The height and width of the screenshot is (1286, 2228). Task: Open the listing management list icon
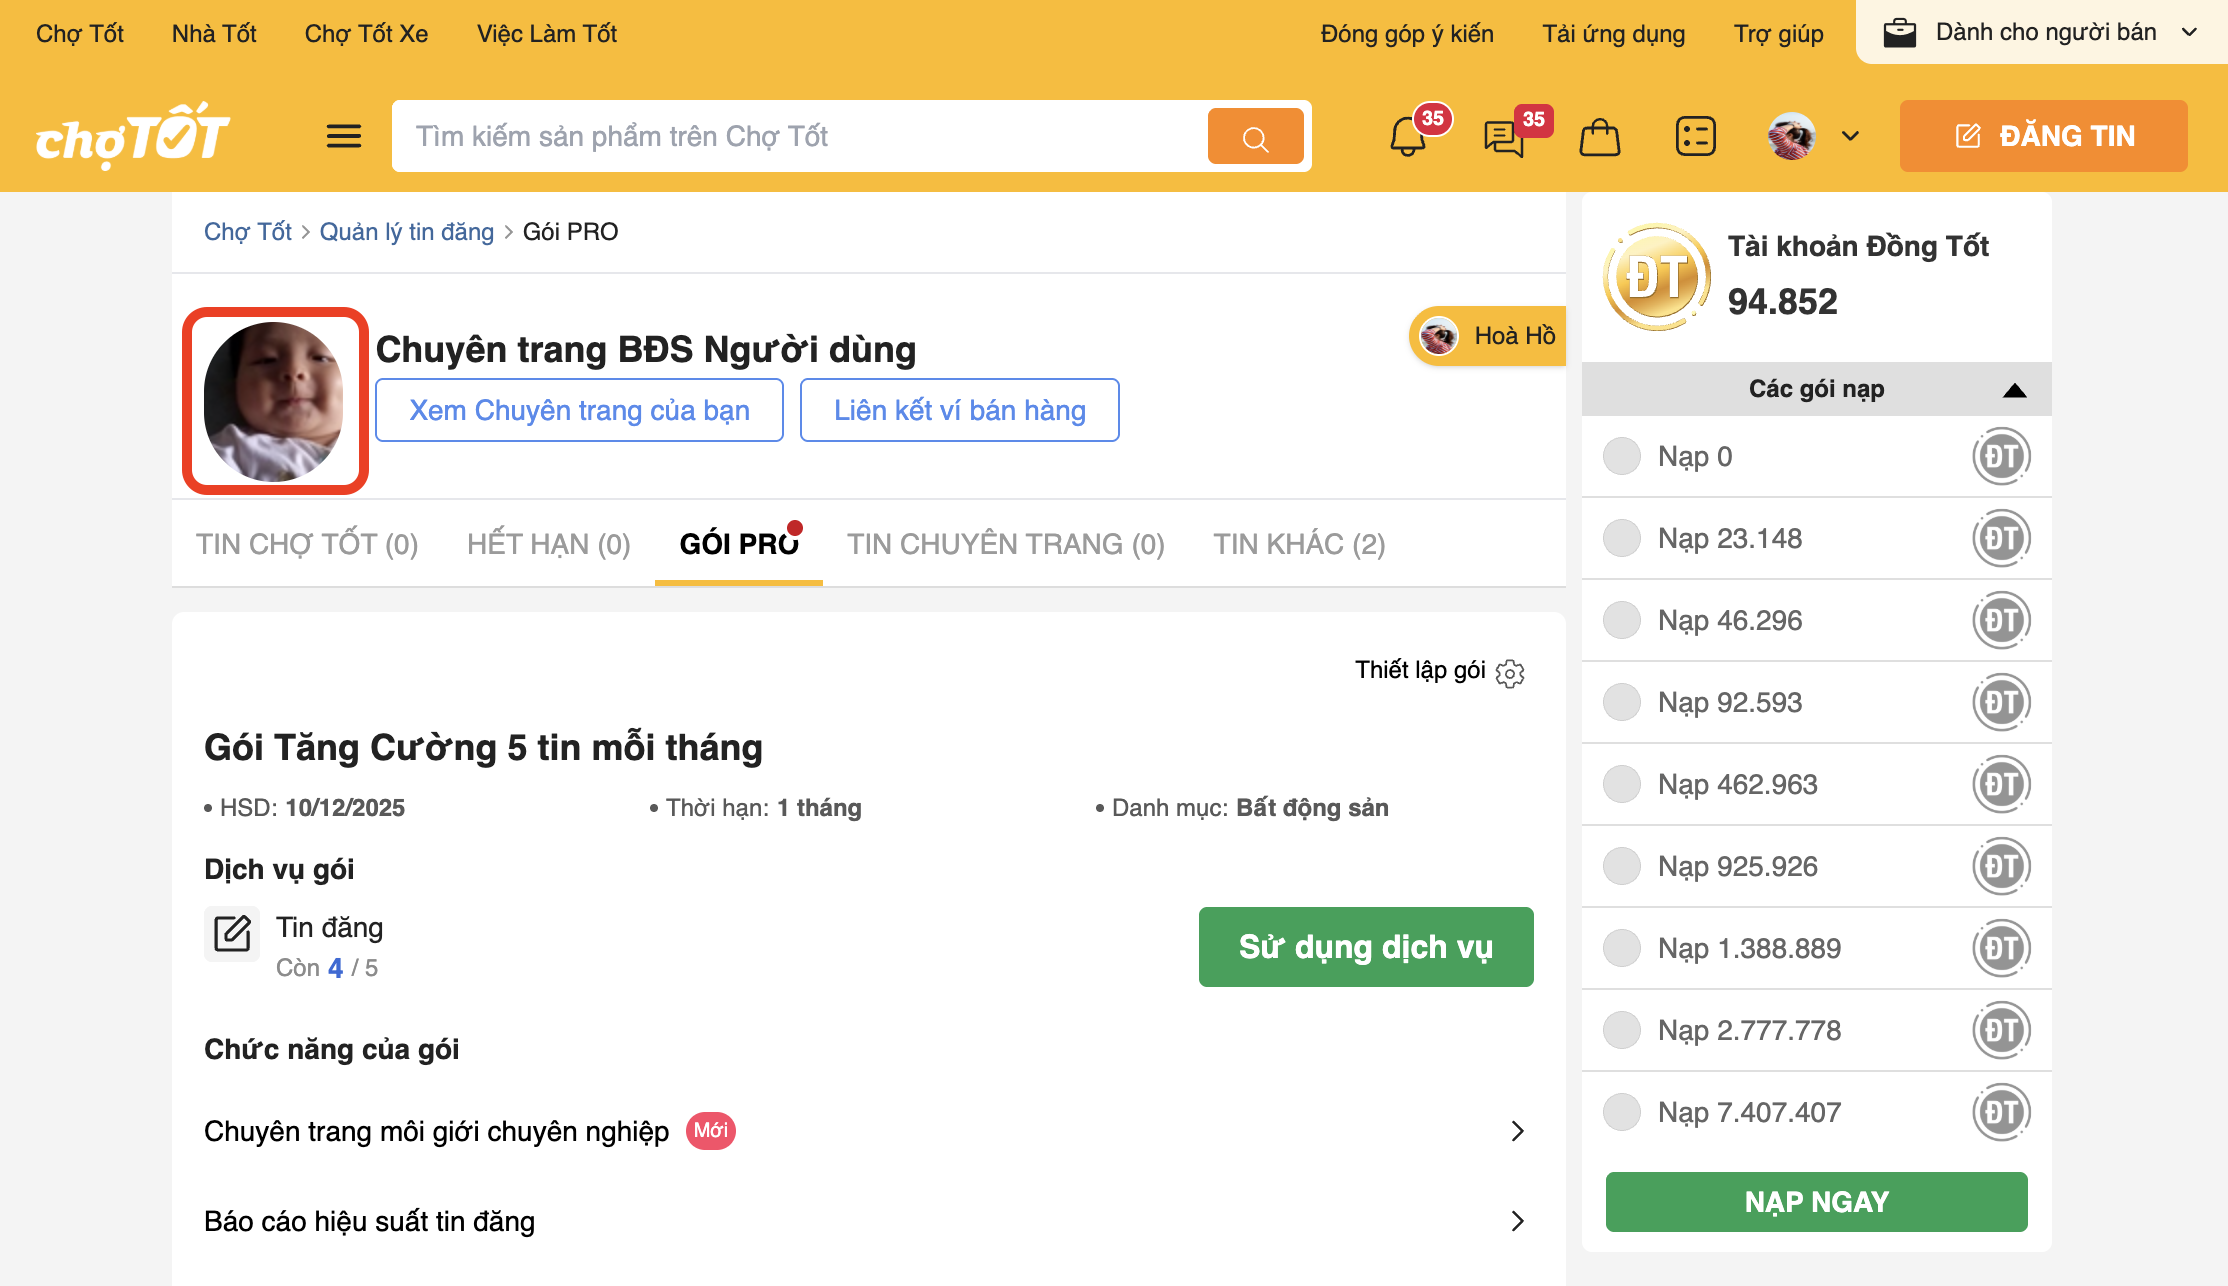click(x=1695, y=137)
